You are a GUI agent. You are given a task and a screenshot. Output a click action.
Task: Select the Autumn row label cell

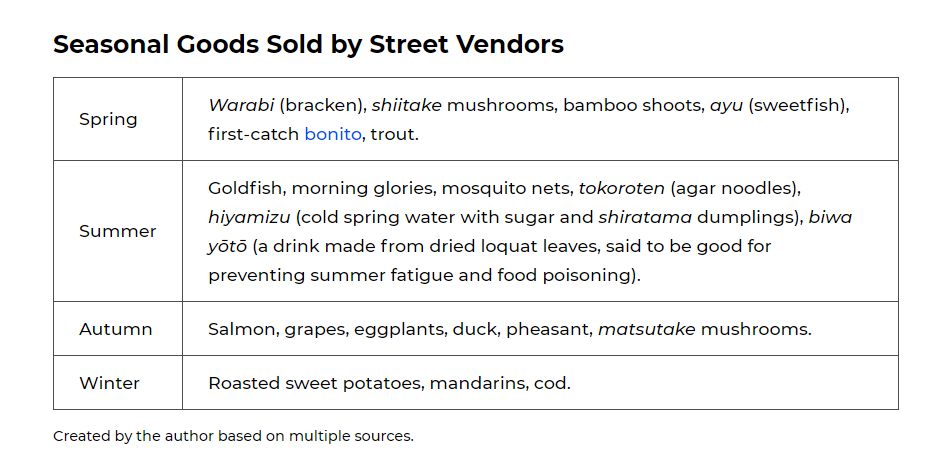[x=118, y=328]
